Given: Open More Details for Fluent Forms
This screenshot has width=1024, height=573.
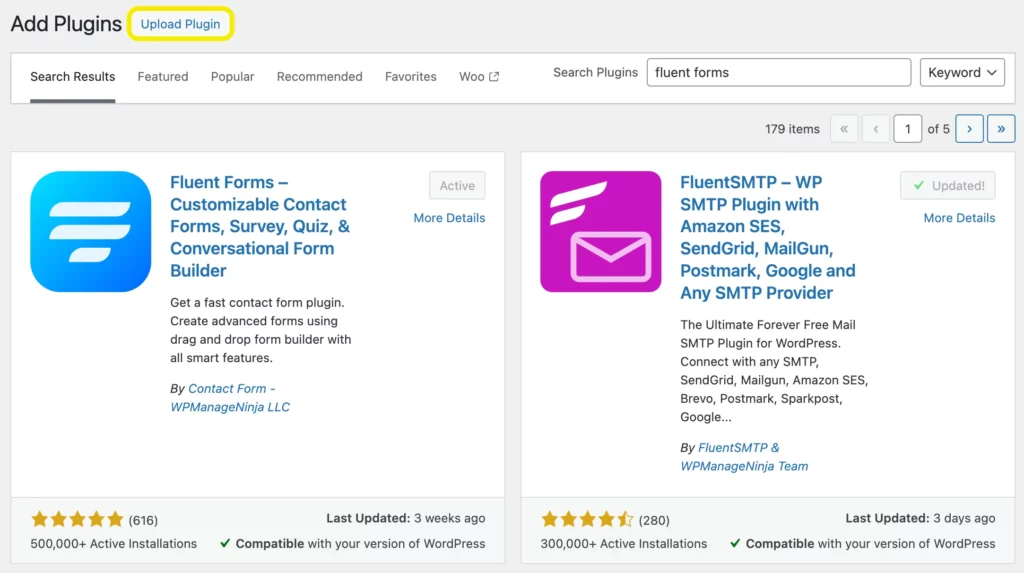Looking at the screenshot, I should (449, 218).
